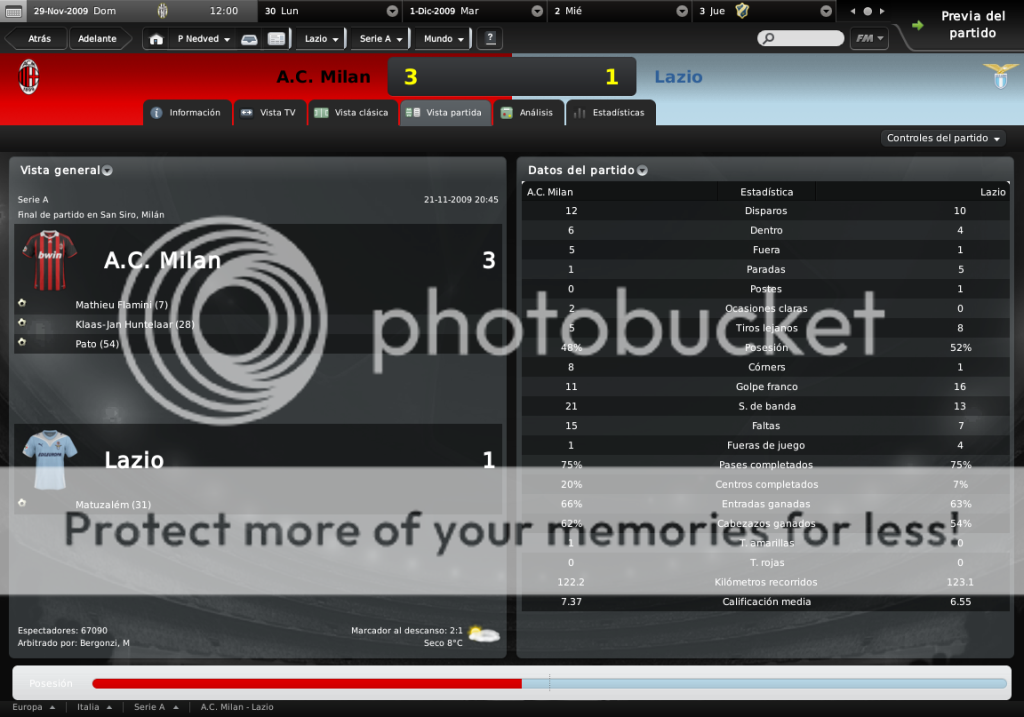Open the Mundo dropdown menu
The height and width of the screenshot is (717, 1024).
pyautogui.click(x=443, y=39)
